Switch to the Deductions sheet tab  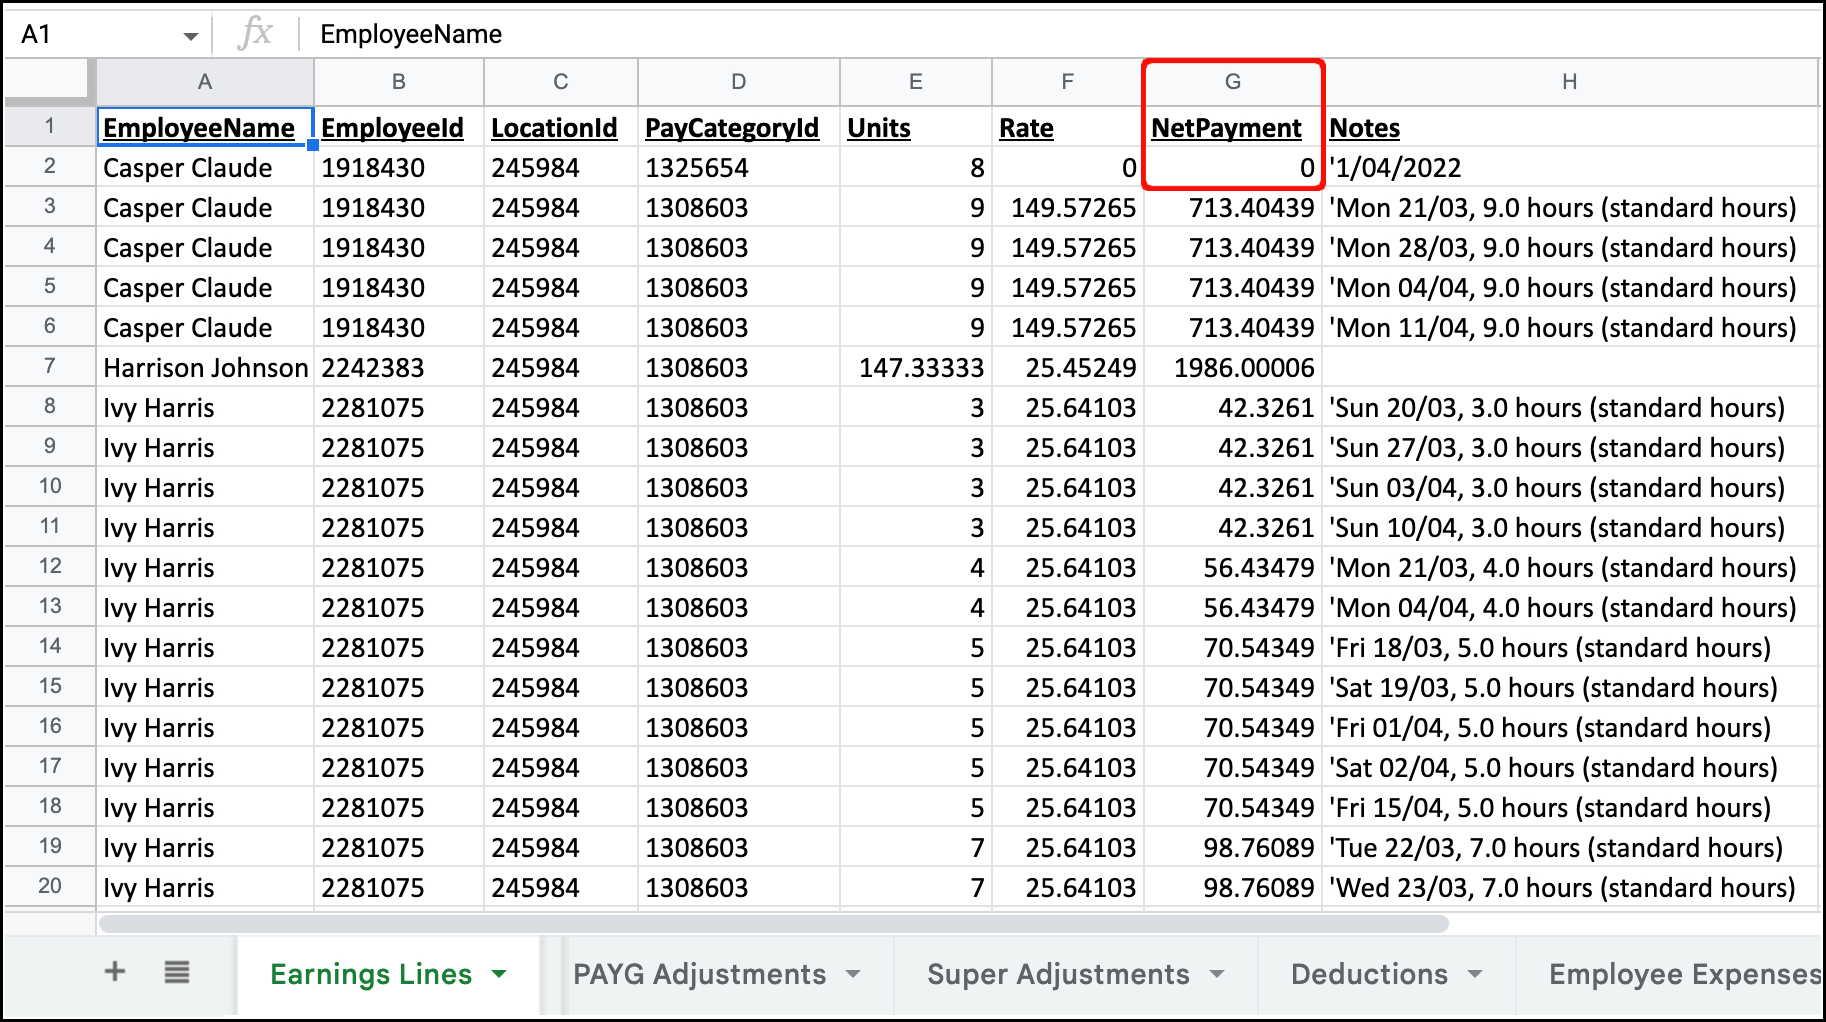(x=1368, y=974)
